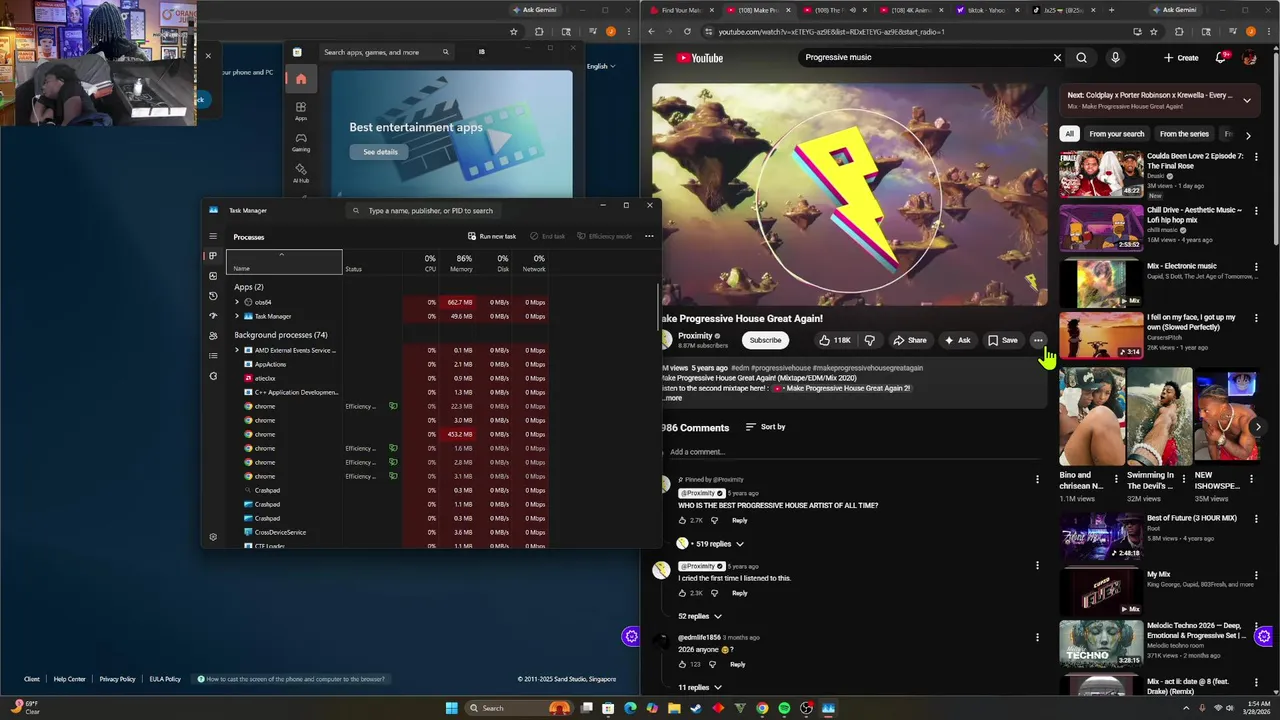Open more actions ellipsis under the video
This screenshot has height=720, width=1280.
click(1038, 340)
